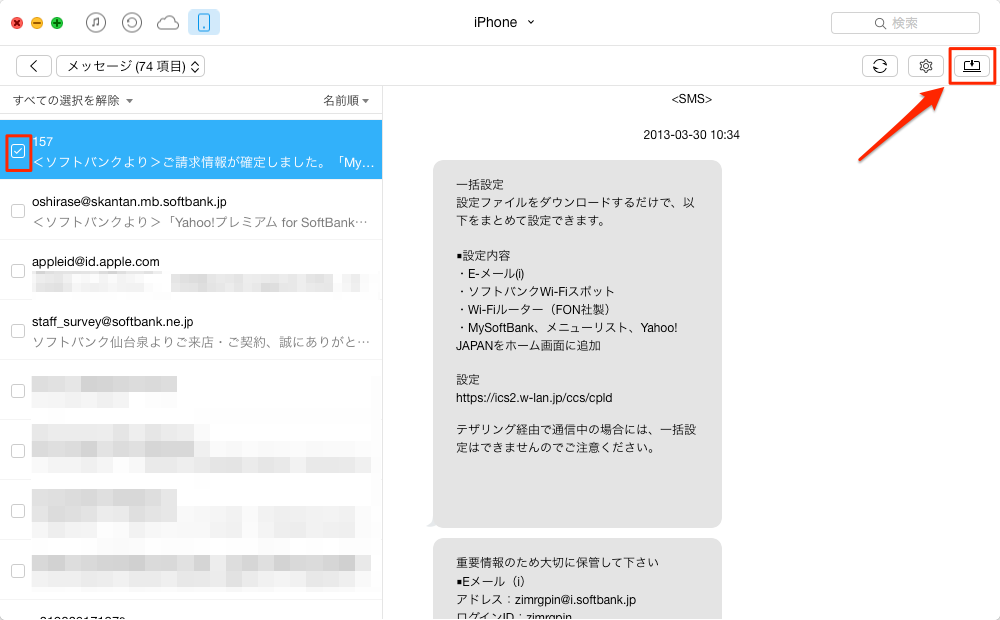Open the すべての選択を解除 selection menu
Image resolution: width=1000 pixels, height=620 pixels.
[x=73, y=100]
